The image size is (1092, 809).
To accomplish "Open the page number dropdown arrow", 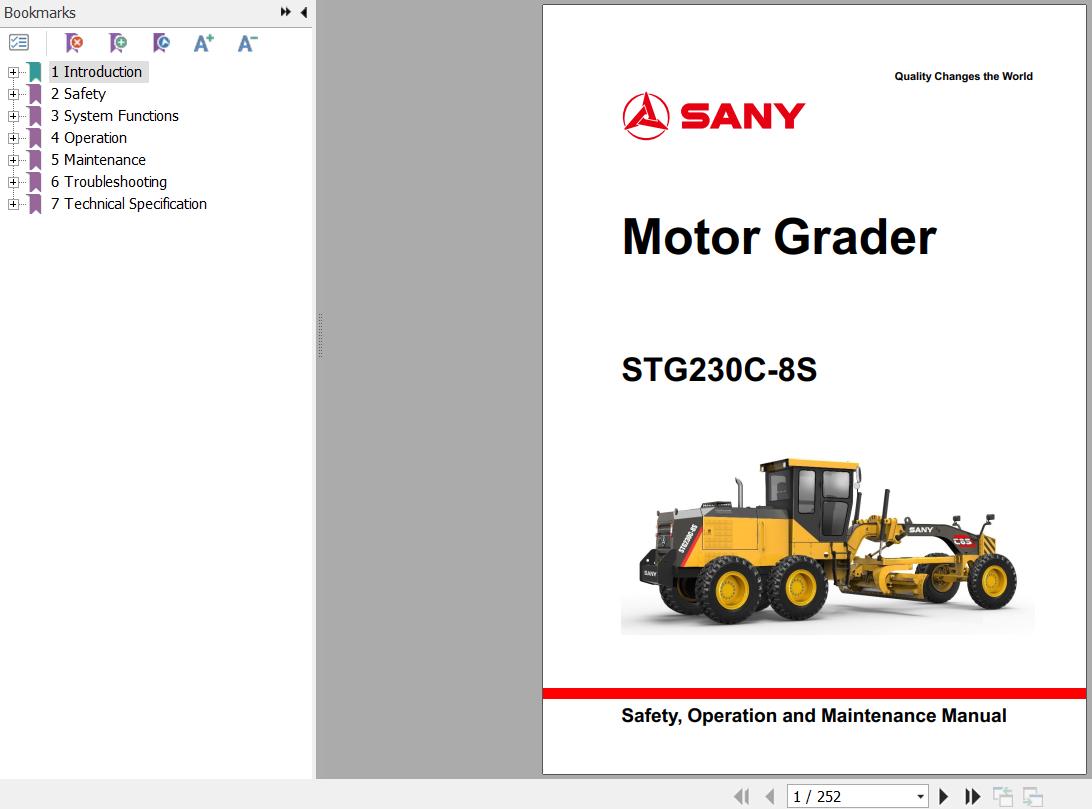I will click(x=921, y=796).
